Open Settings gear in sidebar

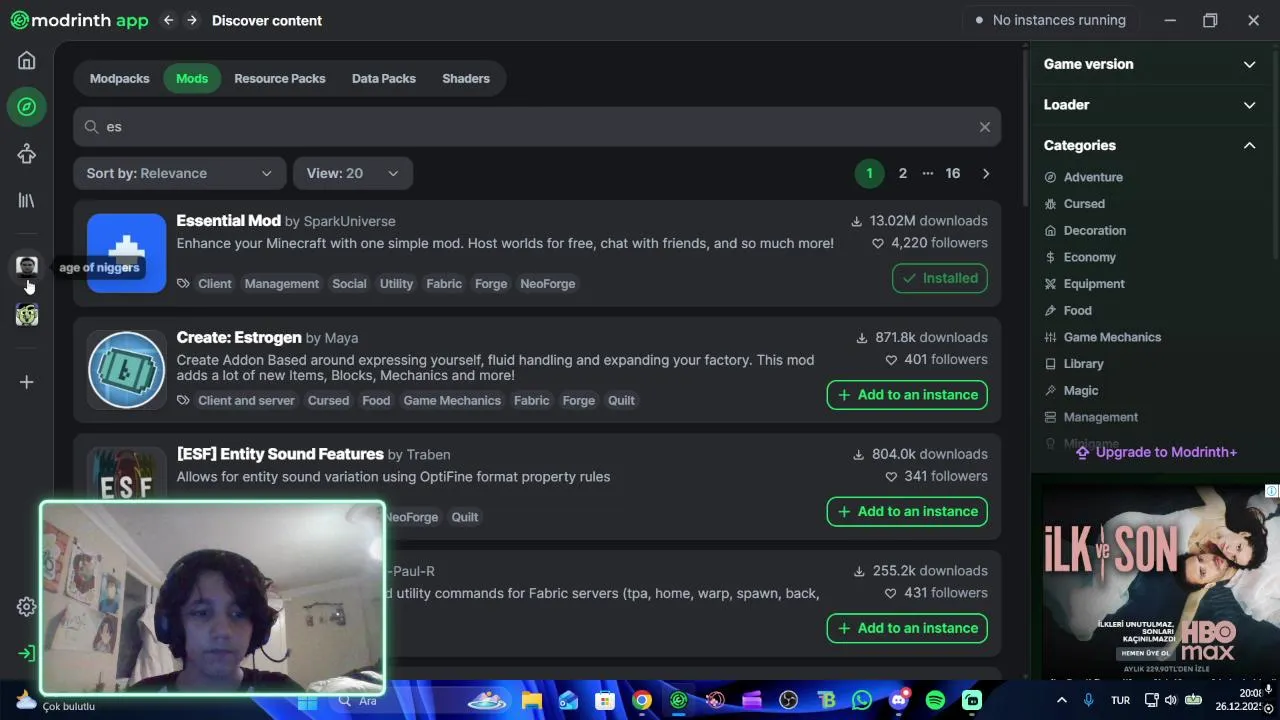tap(27, 607)
